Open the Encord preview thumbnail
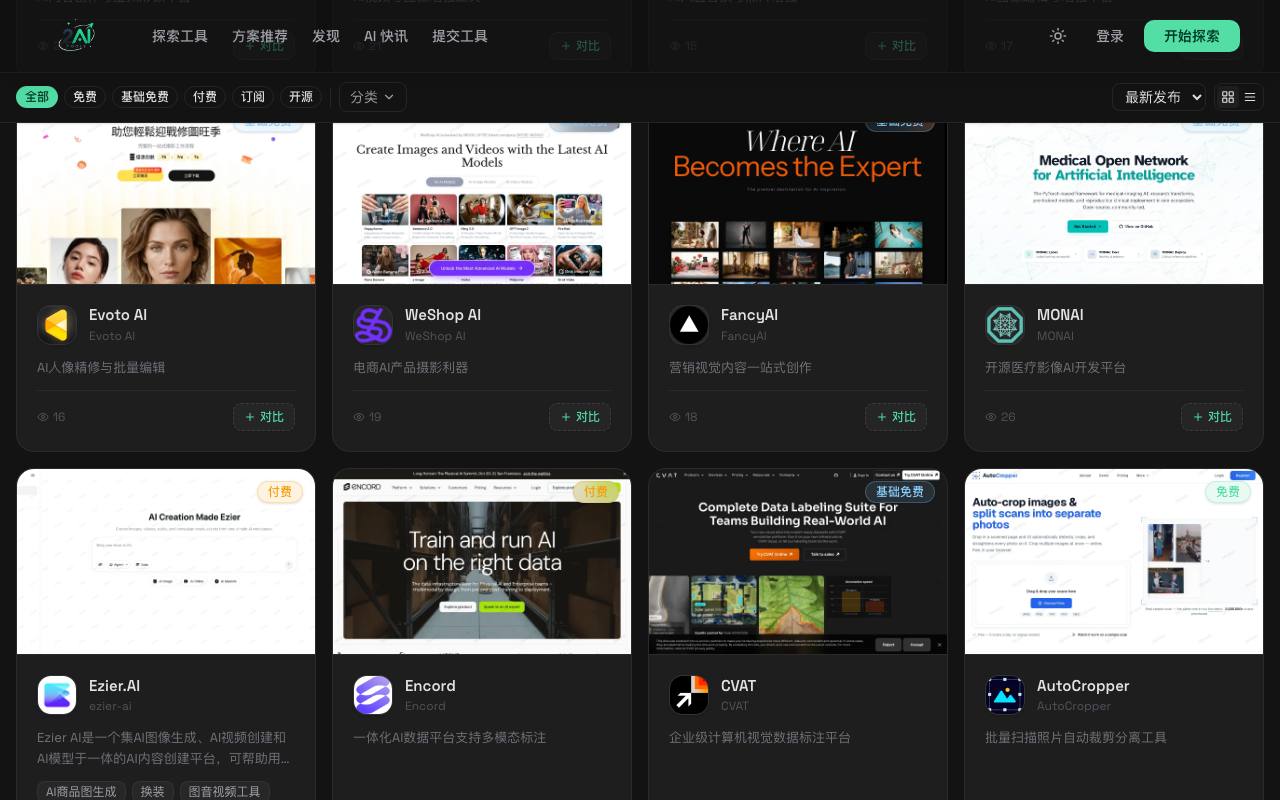The image size is (1280, 800). (x=482, y=562)
